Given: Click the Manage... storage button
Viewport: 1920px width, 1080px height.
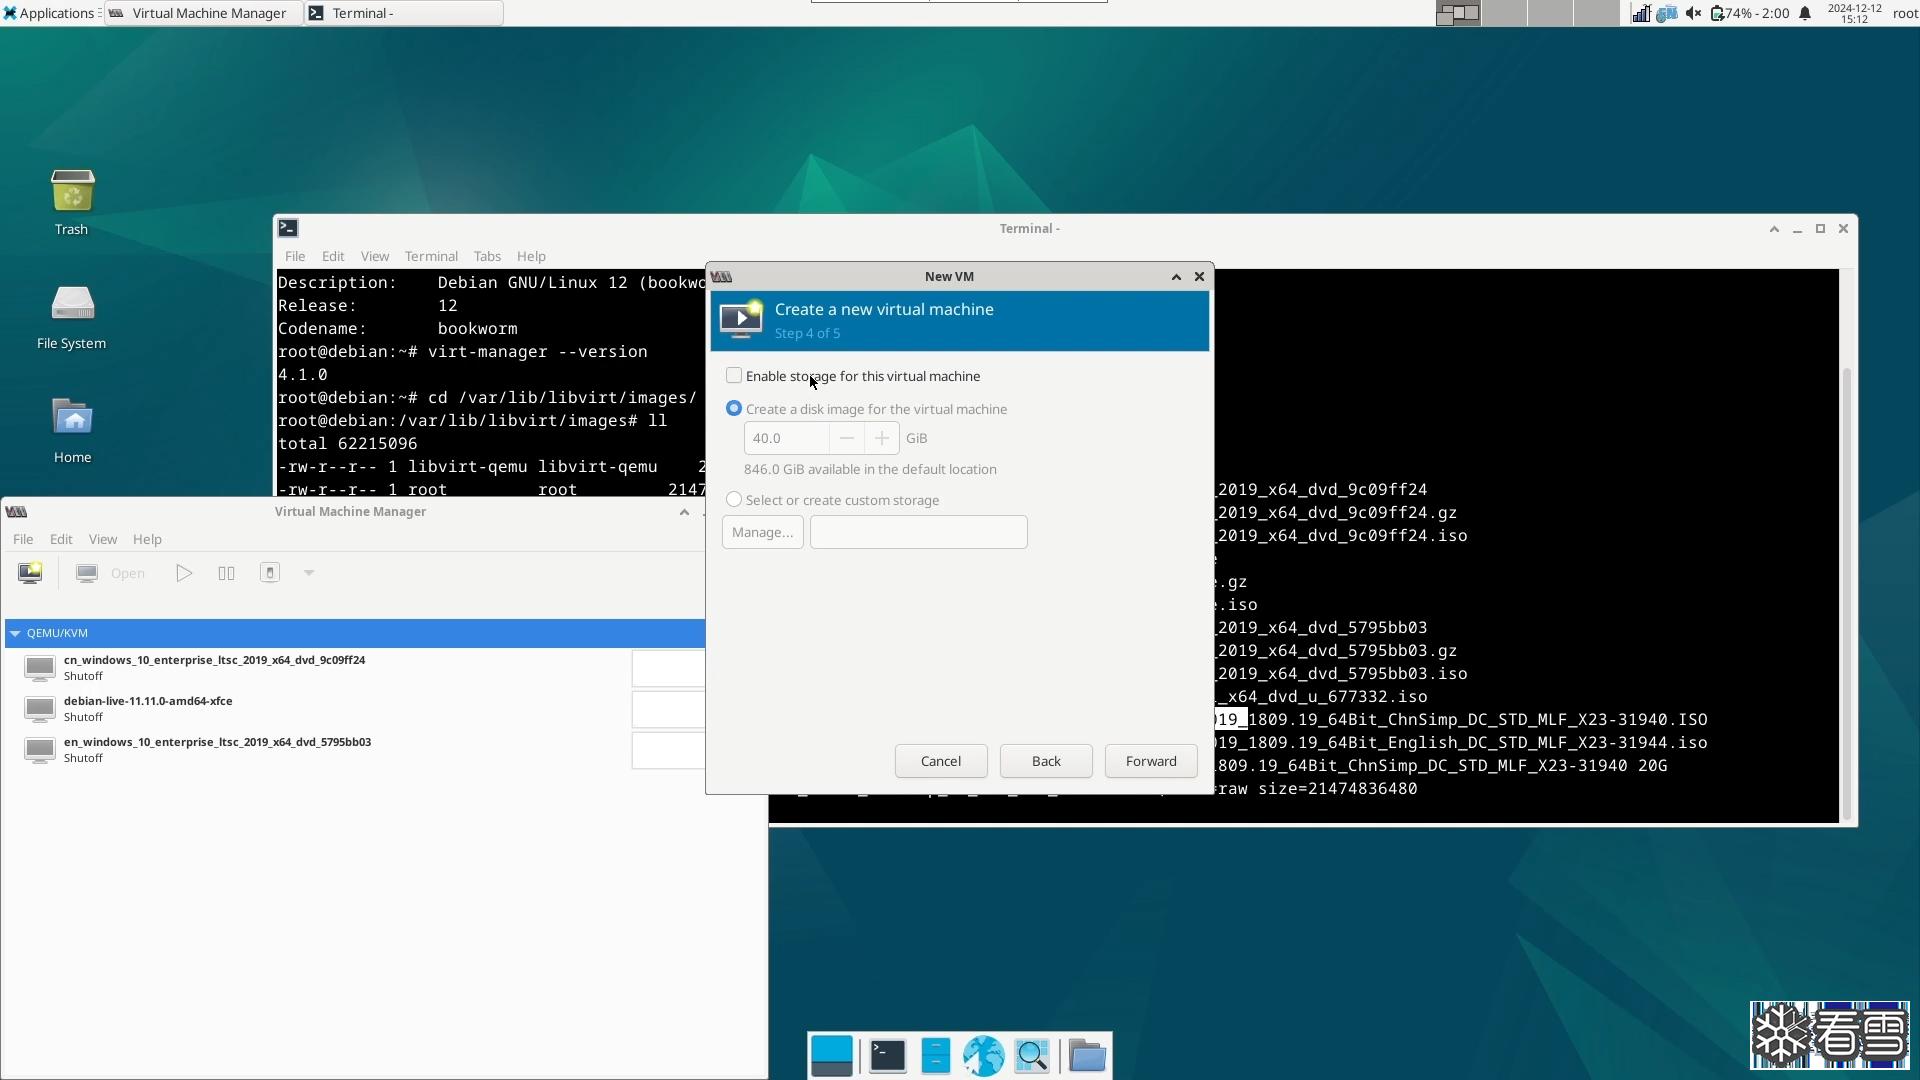Looking at the screenshot, I should pyautogui.click(x=762, y=532).
